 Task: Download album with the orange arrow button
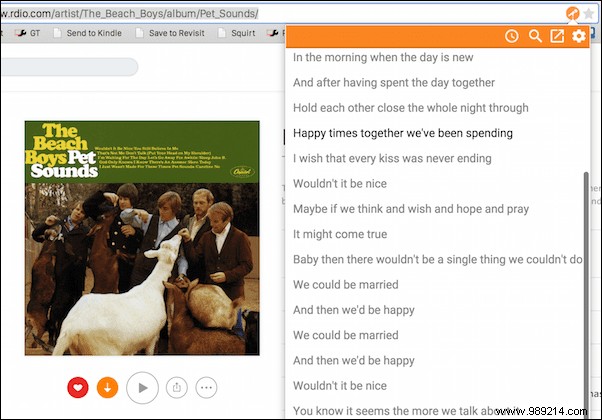click(108, 387)
